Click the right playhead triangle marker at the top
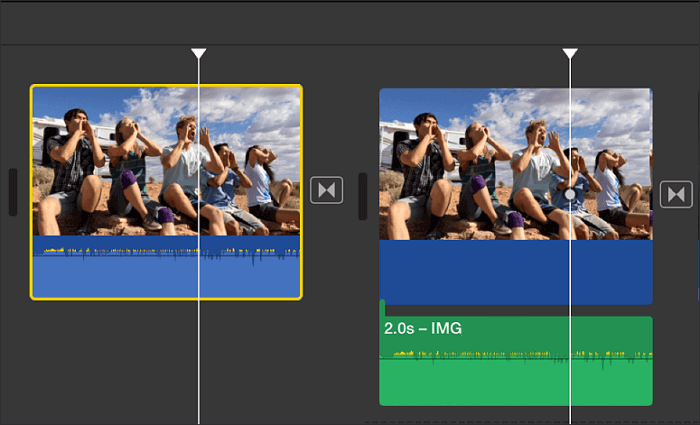The width and height of the screenshot is (700, 425). coord(570,52)
